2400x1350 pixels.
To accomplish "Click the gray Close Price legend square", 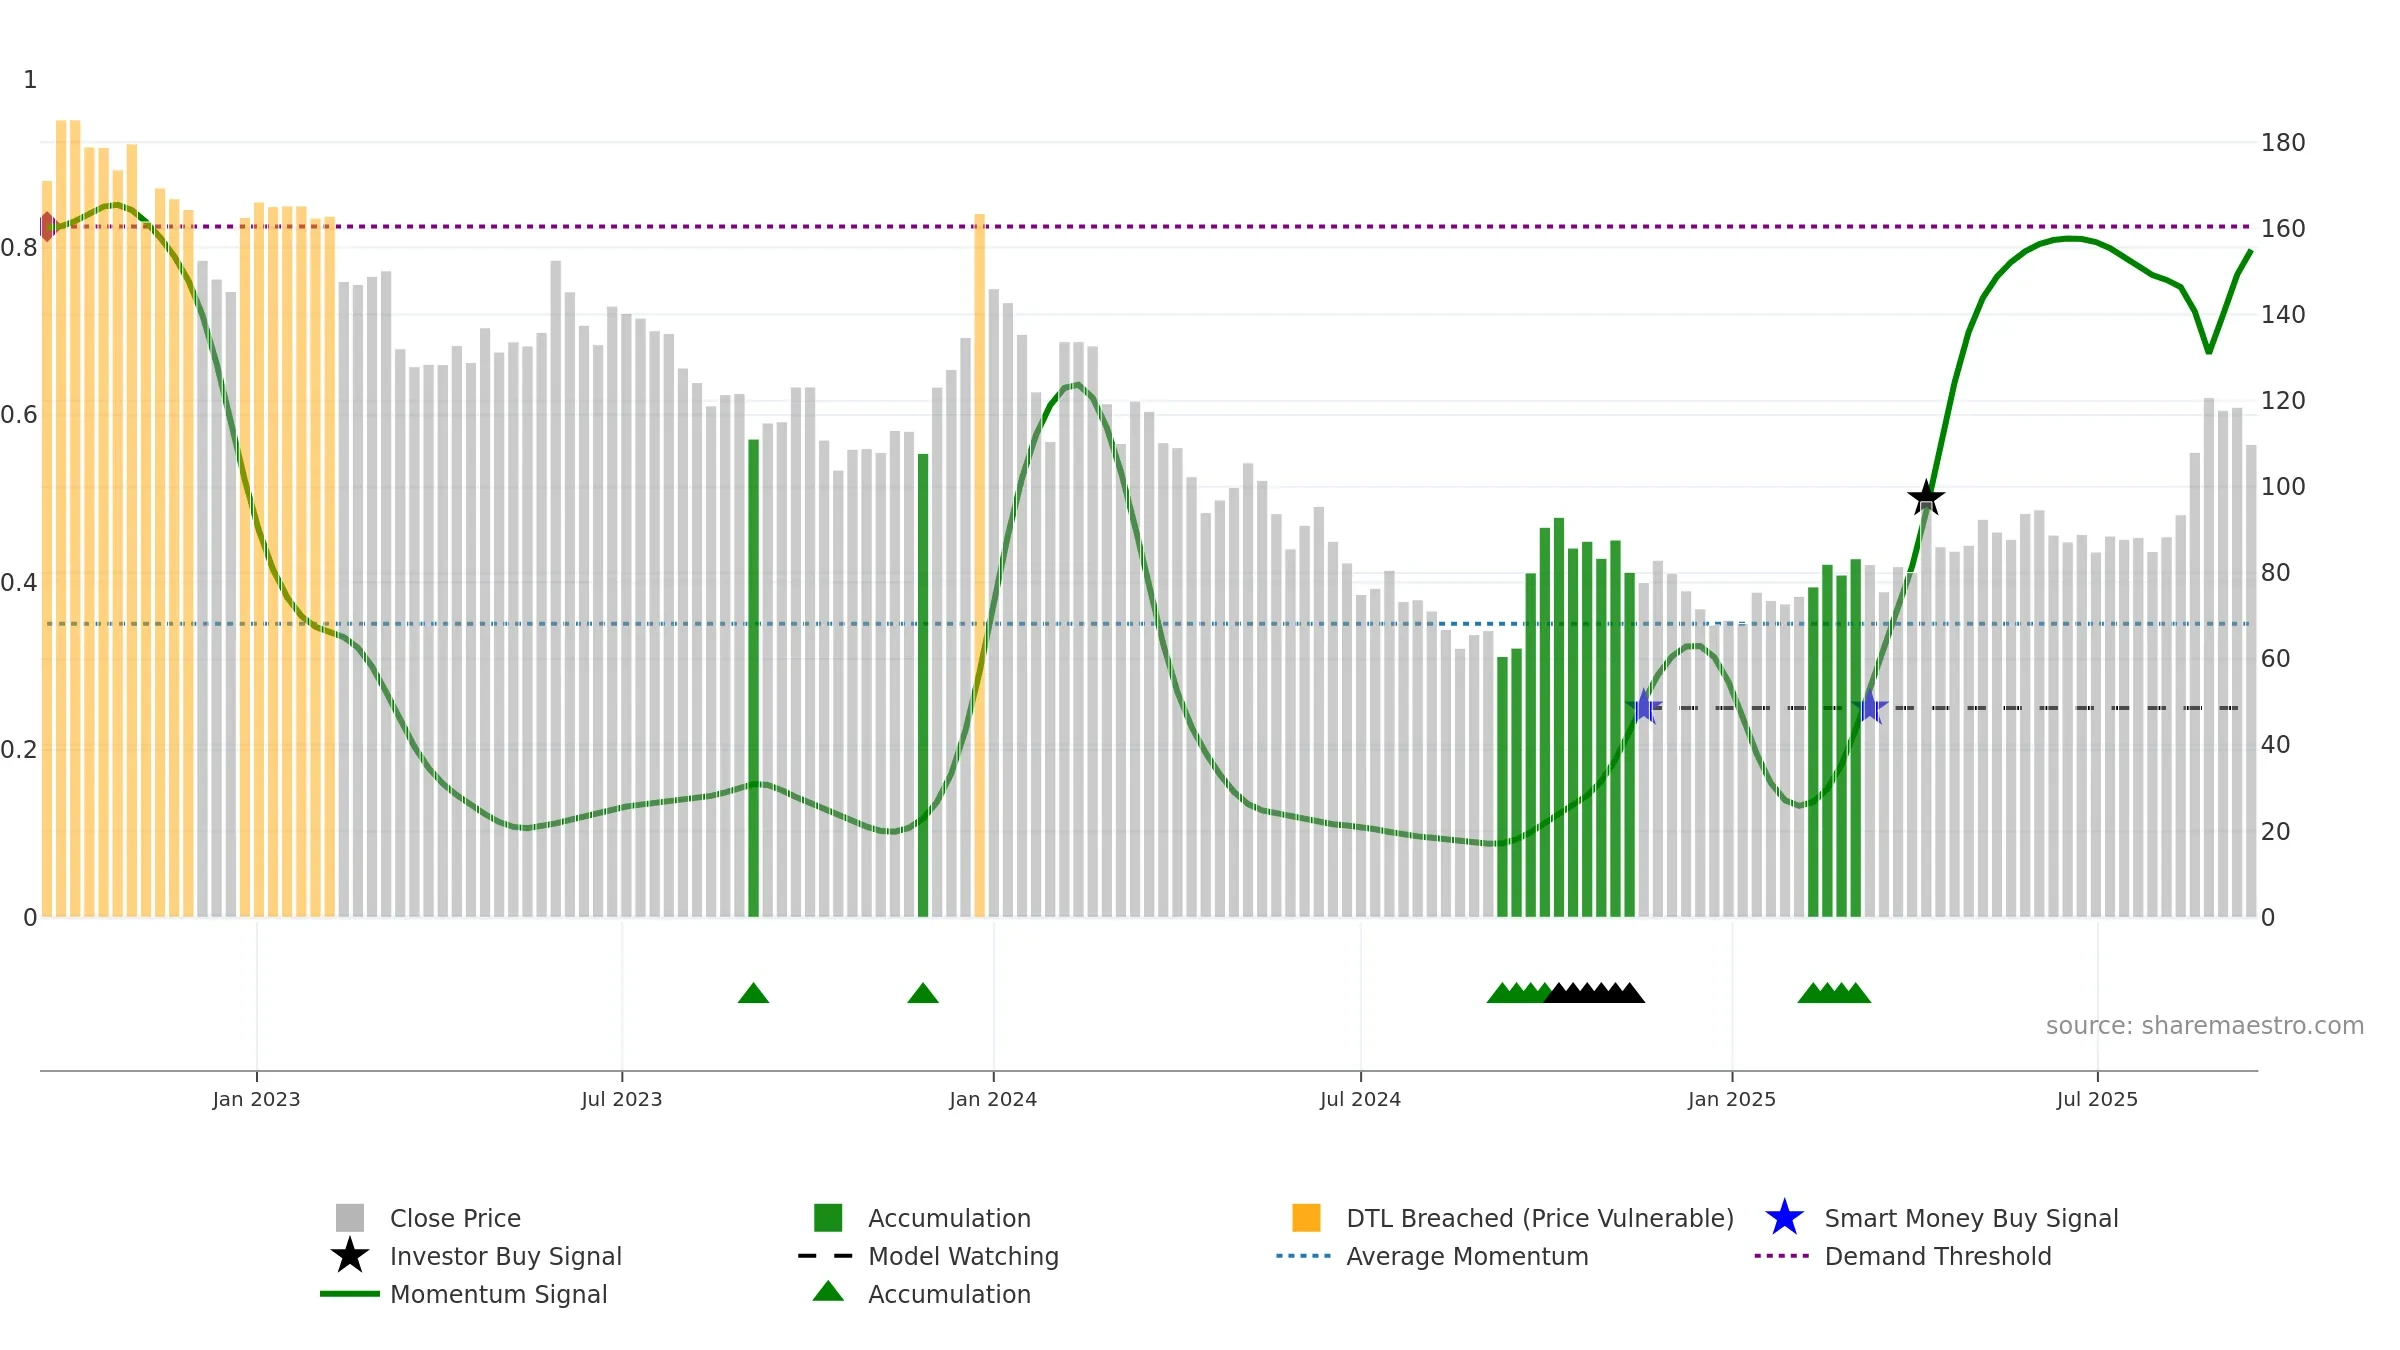I will point(350,1218).
